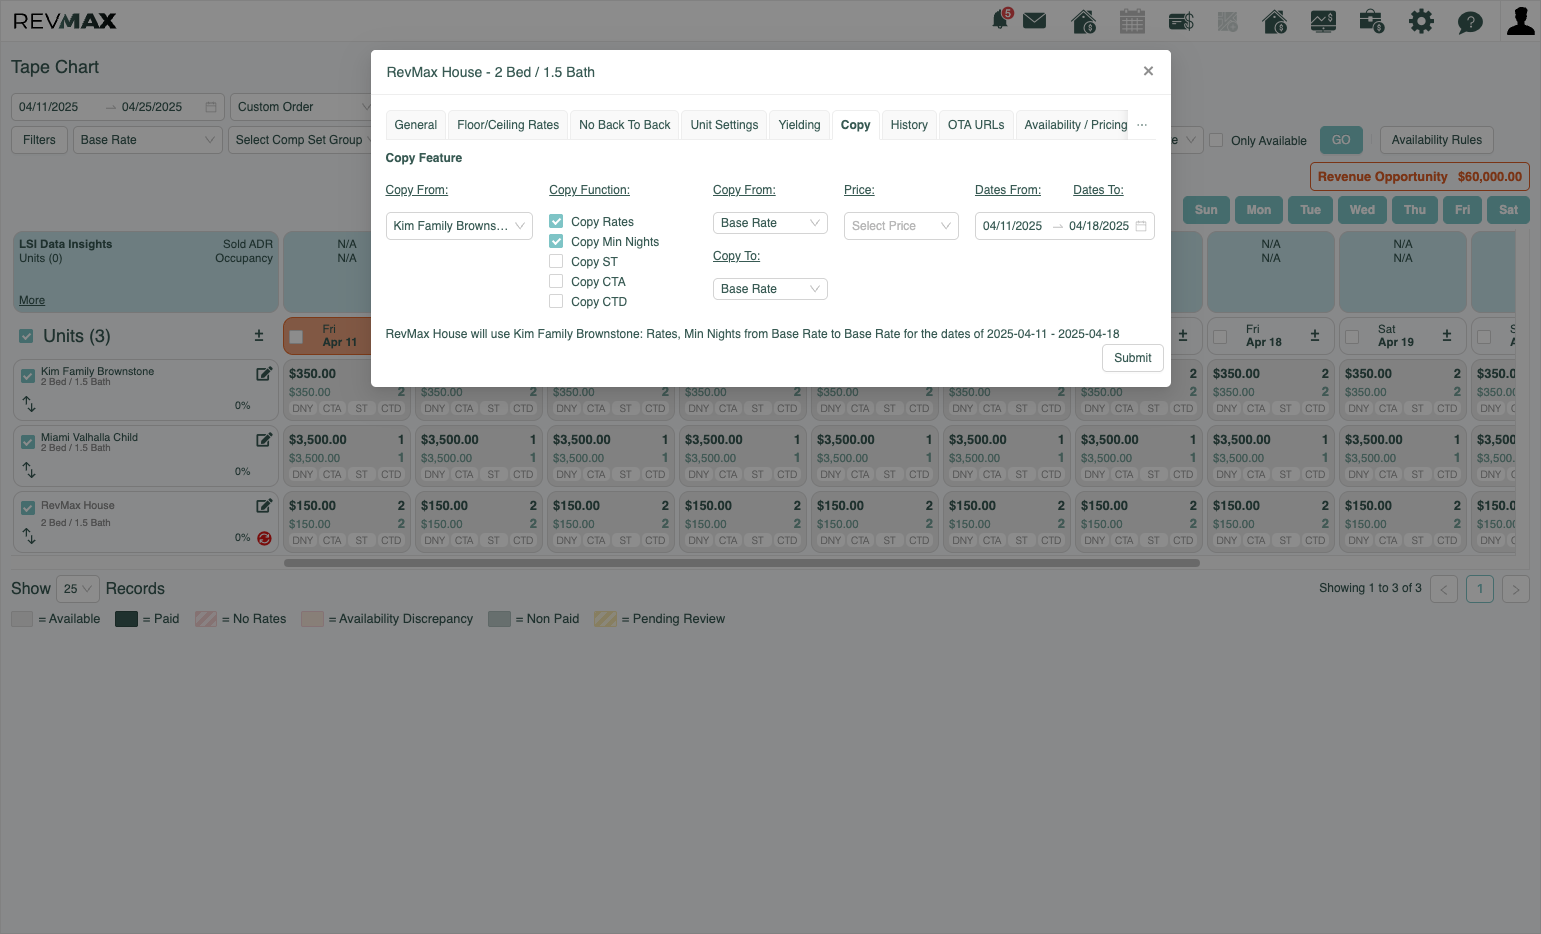Enable the Copy CTA checkbox
This screenshot has width=1541, height=934.
click(556, 281)
